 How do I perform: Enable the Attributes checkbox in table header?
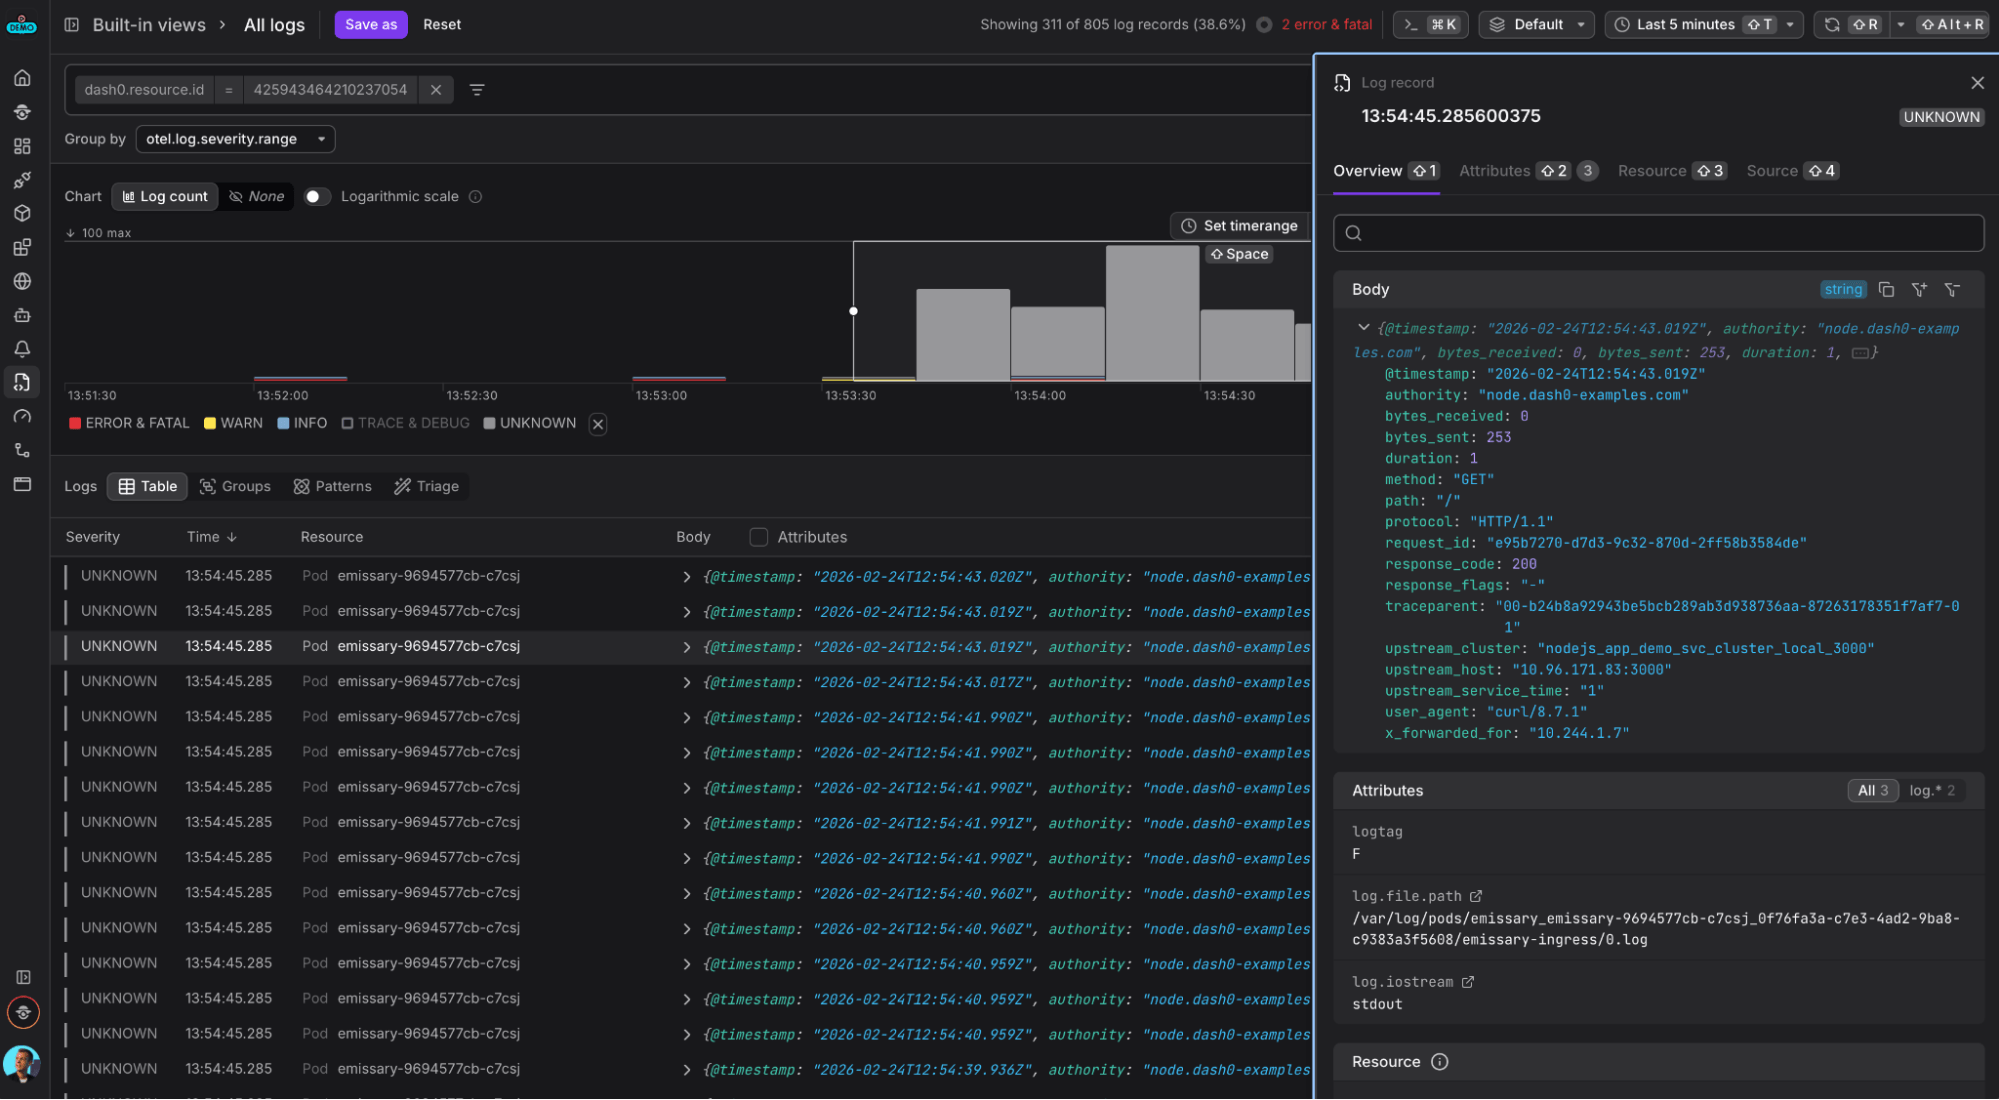[x=759, y=537]
